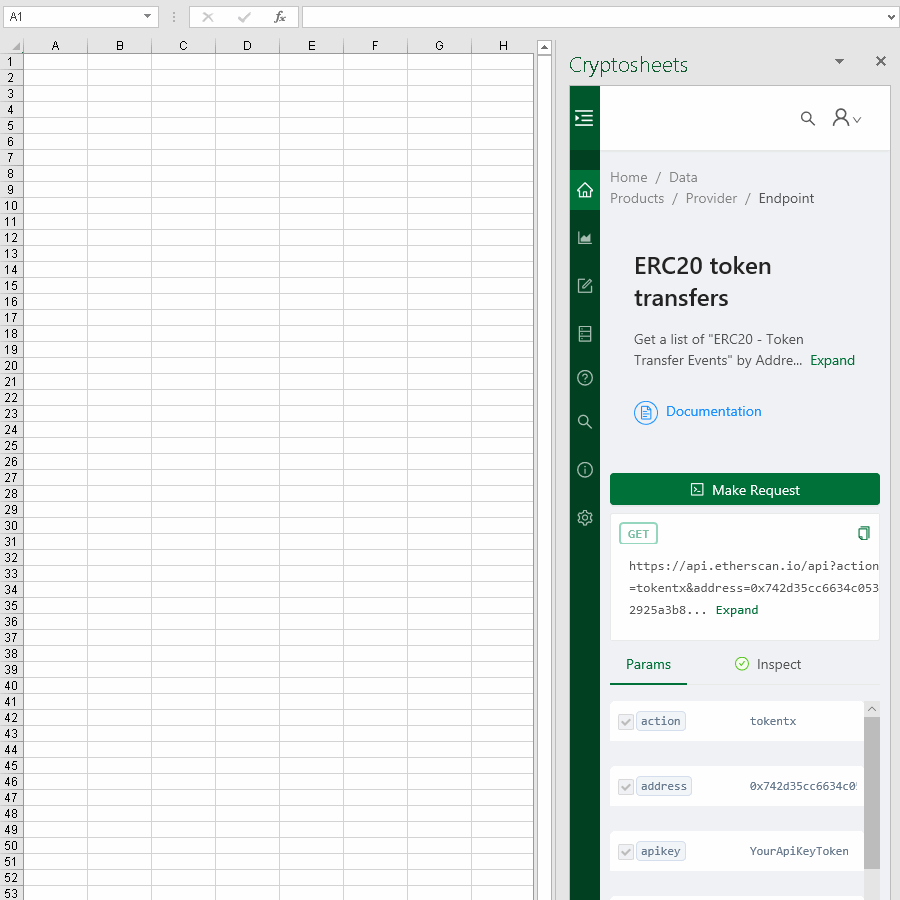900x900 pixels.
Task: Click the formula bar cancel icon
Action: tap(208, 17)
